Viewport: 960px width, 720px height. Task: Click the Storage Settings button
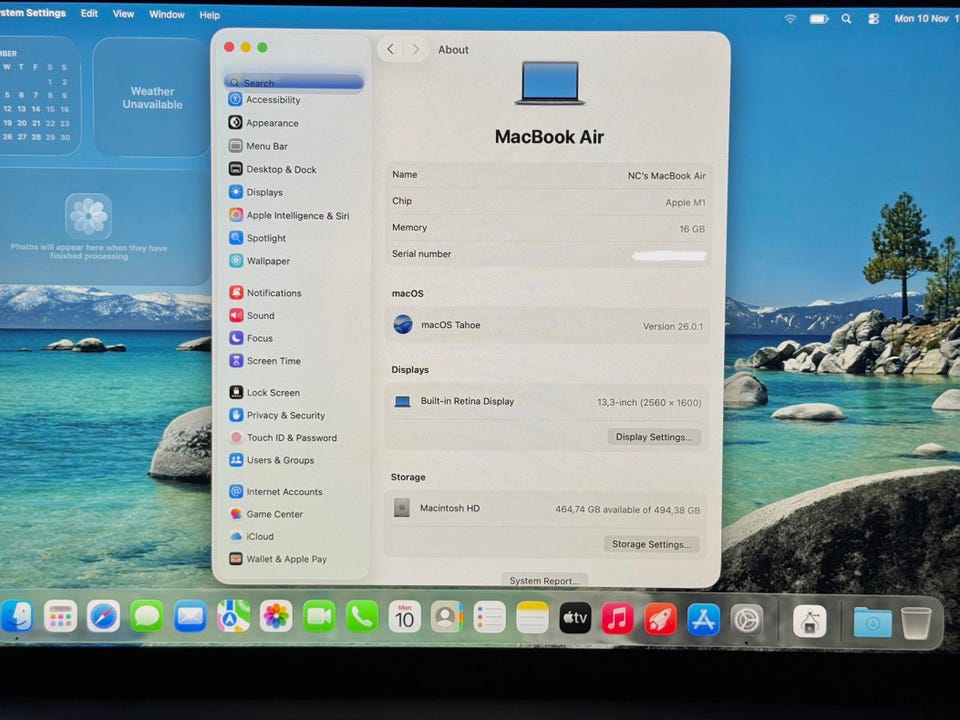[651, 545]
